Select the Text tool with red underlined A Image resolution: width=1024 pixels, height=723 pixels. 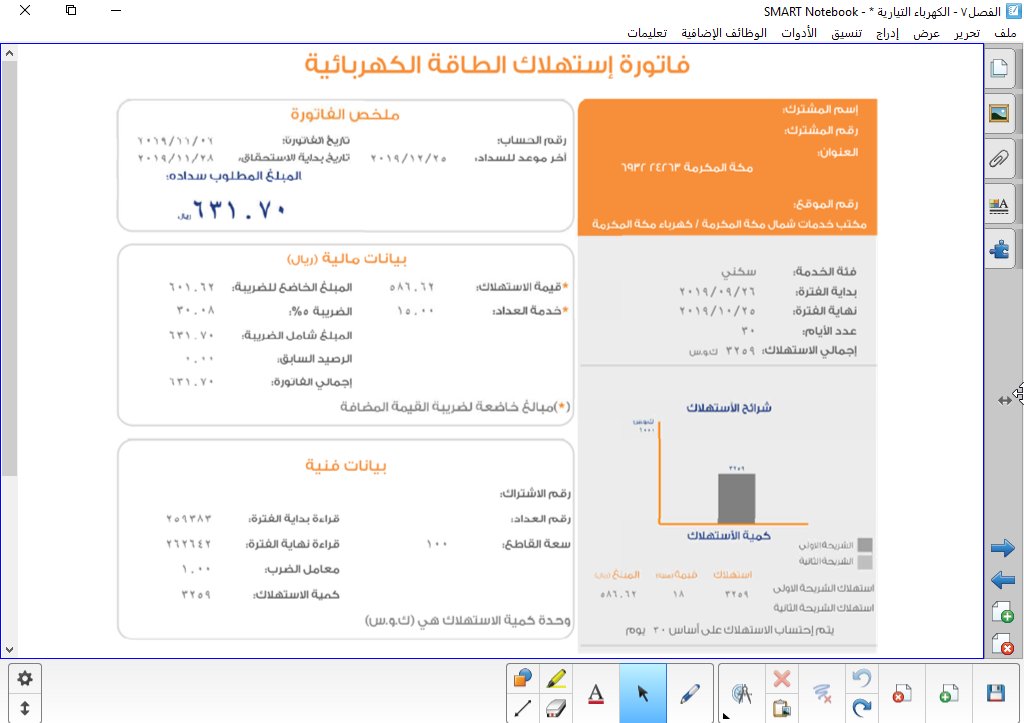tap(596, 694)
